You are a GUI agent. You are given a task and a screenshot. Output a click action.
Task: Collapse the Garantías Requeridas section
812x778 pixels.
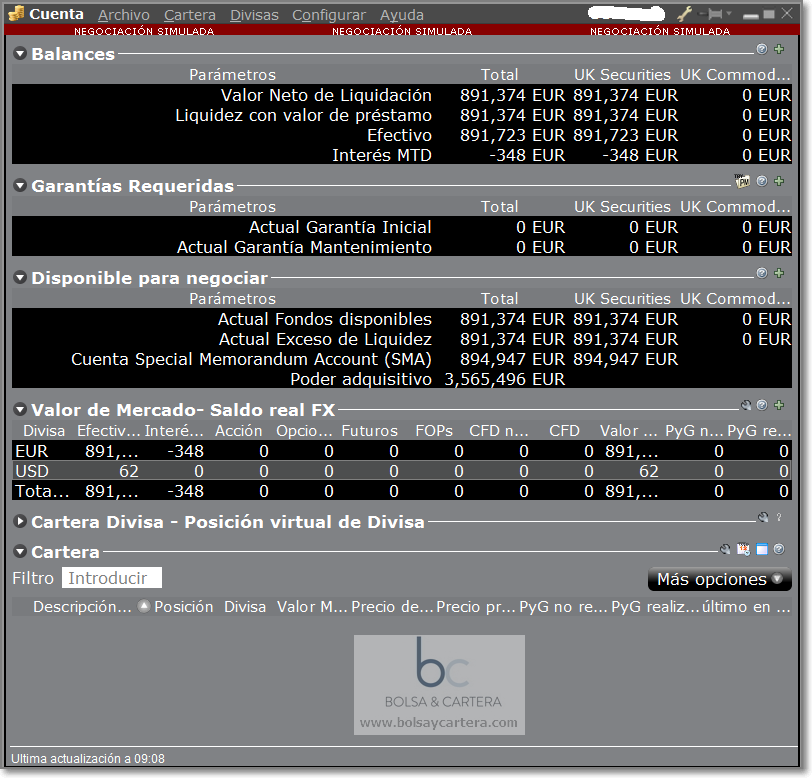[x=20, y=185]
